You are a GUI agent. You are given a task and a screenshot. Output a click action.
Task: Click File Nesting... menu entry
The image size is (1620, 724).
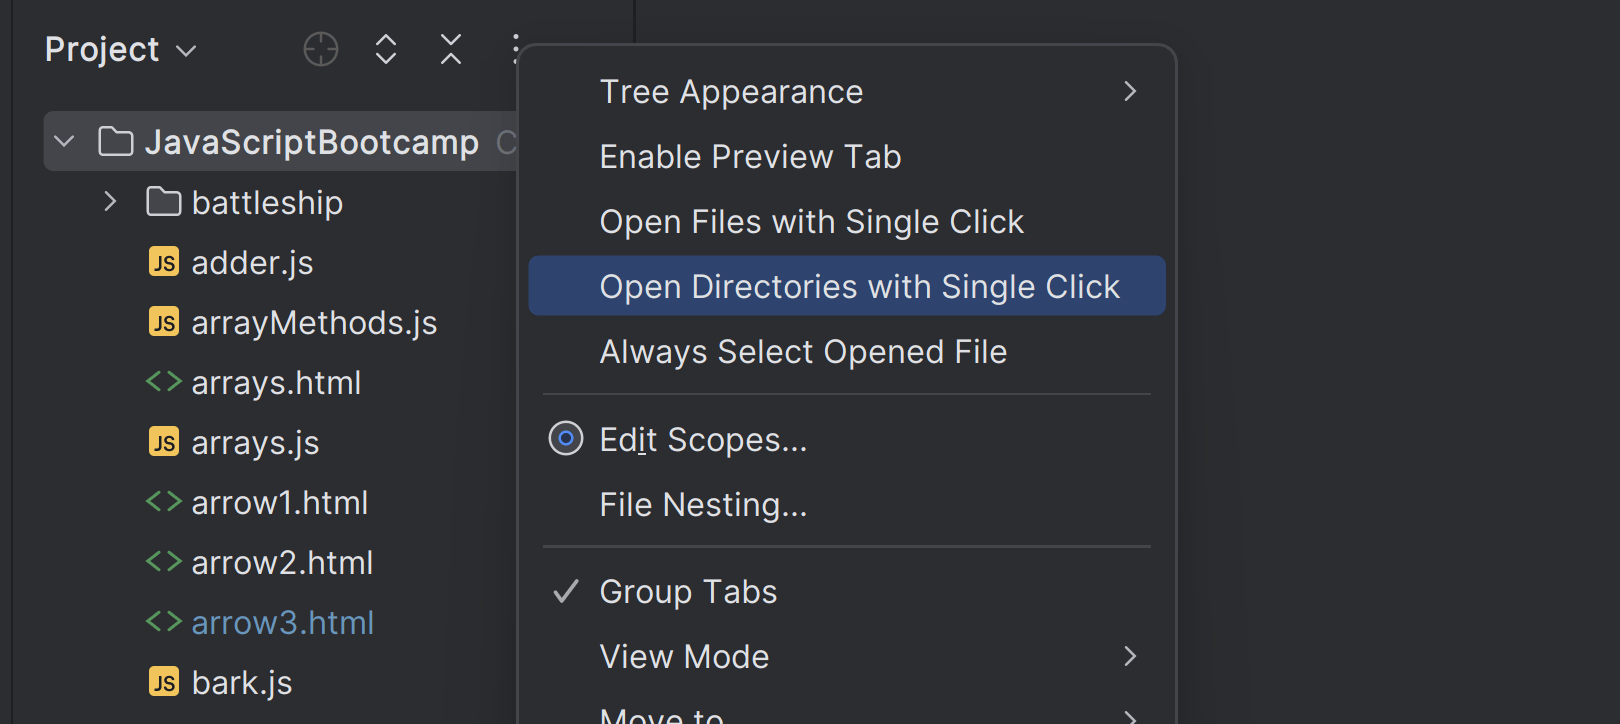(703, 505)
